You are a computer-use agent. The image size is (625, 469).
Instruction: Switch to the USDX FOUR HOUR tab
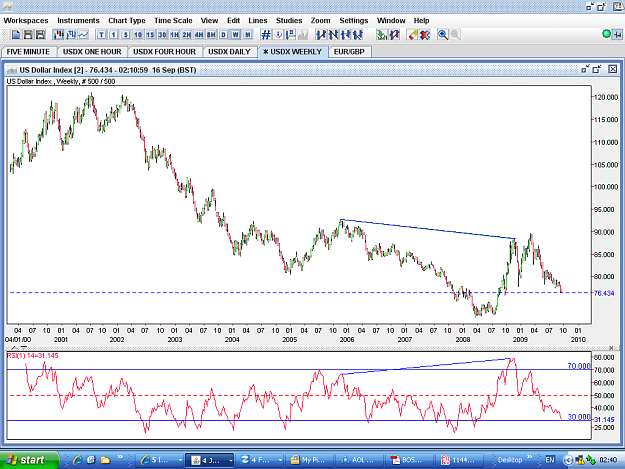pyautogui.click(x=165, y=52)
